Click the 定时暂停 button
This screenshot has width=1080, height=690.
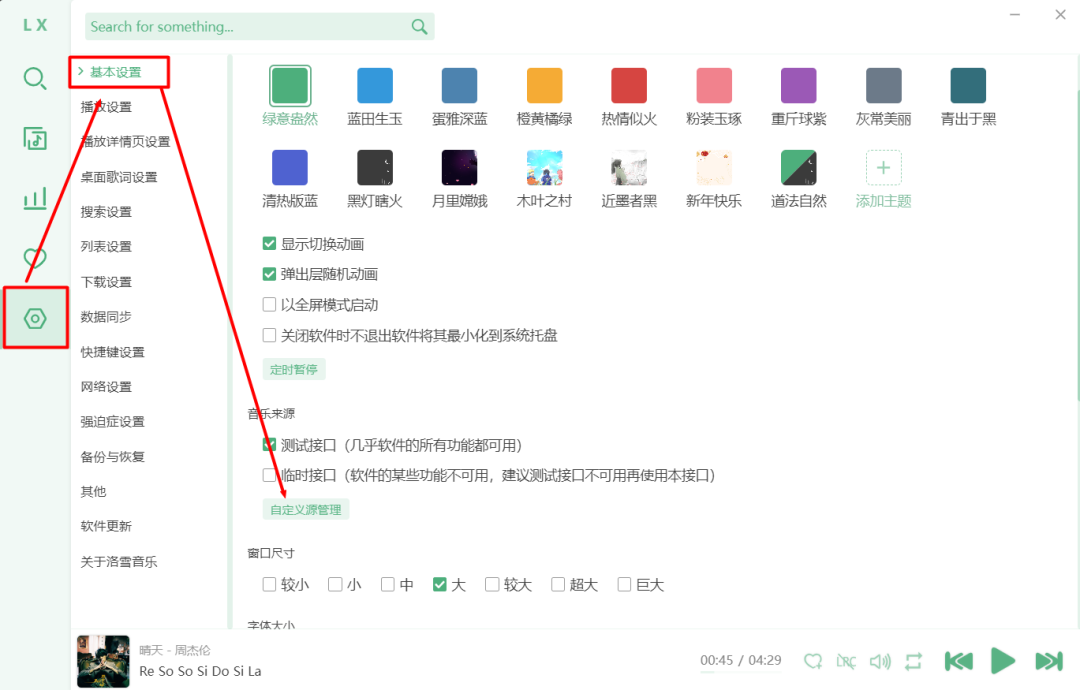click(293, 369)
